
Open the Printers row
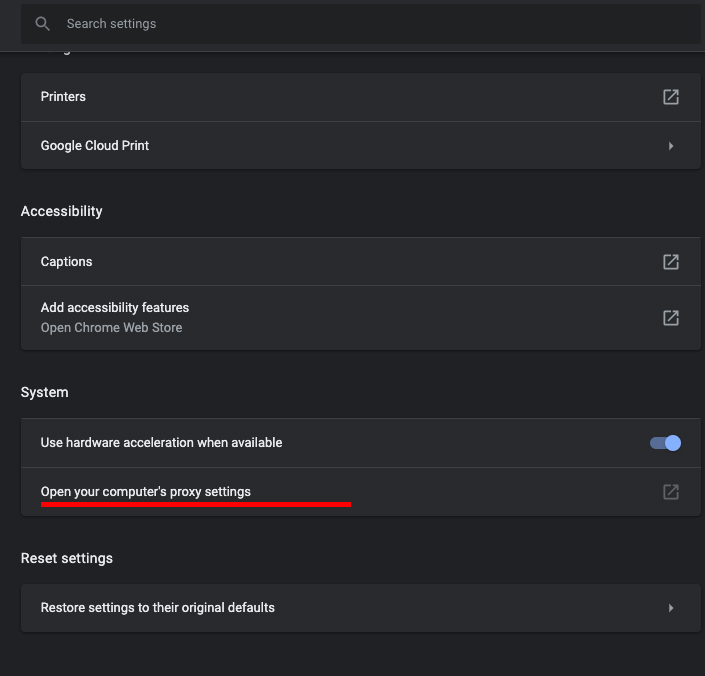click(361, 97)
